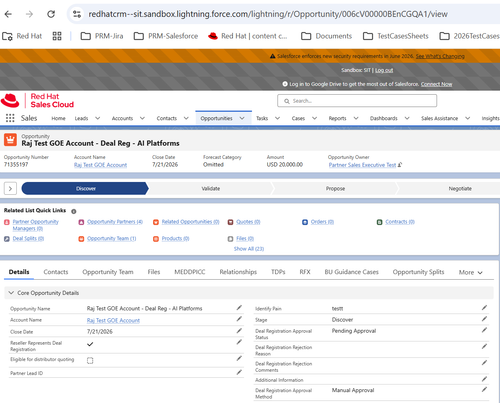Select the Validate stage in the path
This screenshot has width=500, height=403.
(211, 189)
